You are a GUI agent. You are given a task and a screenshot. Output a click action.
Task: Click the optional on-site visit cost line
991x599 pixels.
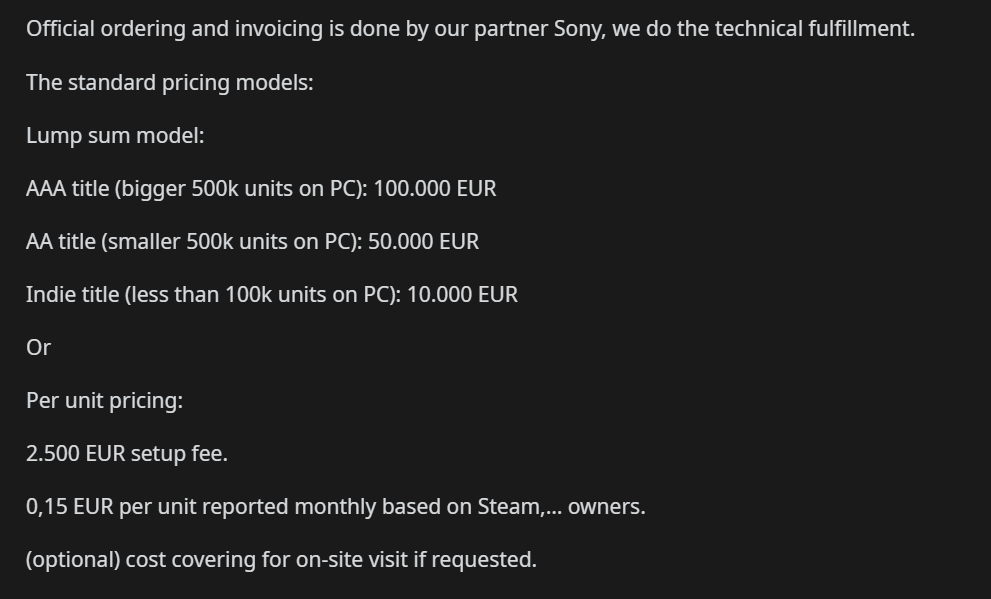tap(281, 560)
